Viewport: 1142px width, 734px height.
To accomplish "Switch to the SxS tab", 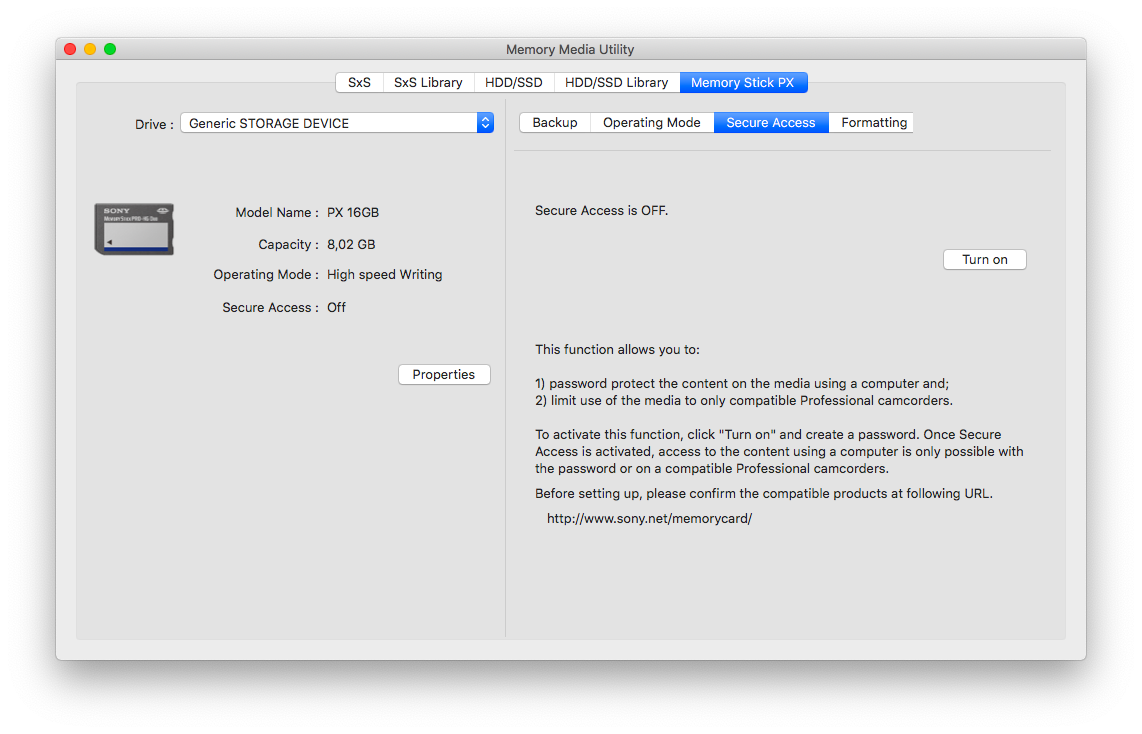I will [x=359, y=82].
